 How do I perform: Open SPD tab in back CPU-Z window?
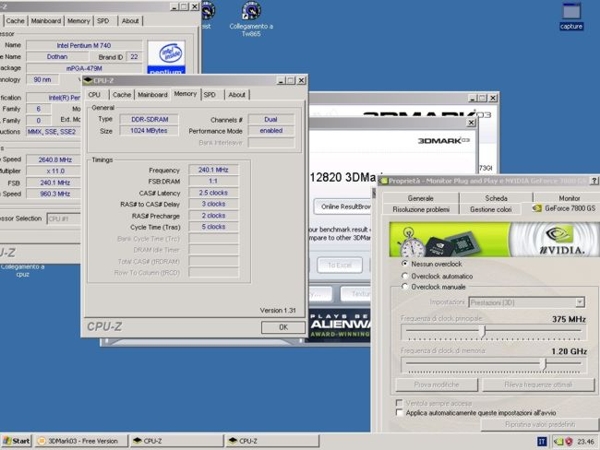pos(103,21)
